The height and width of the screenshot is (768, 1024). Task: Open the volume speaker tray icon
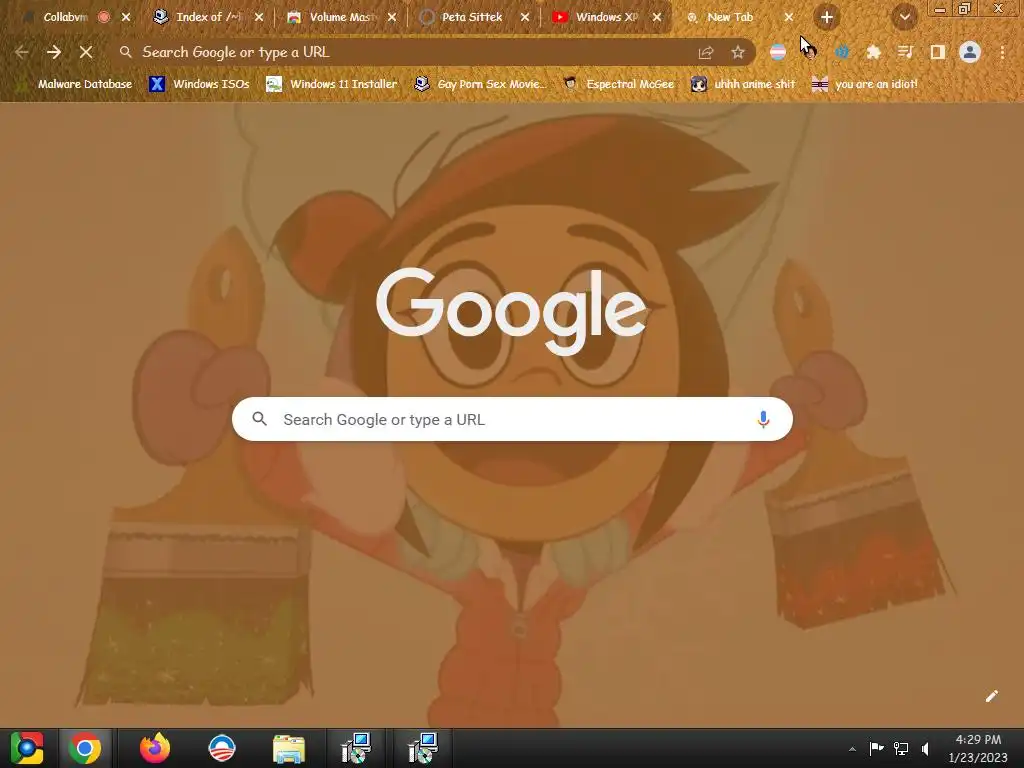click(925, 748)
